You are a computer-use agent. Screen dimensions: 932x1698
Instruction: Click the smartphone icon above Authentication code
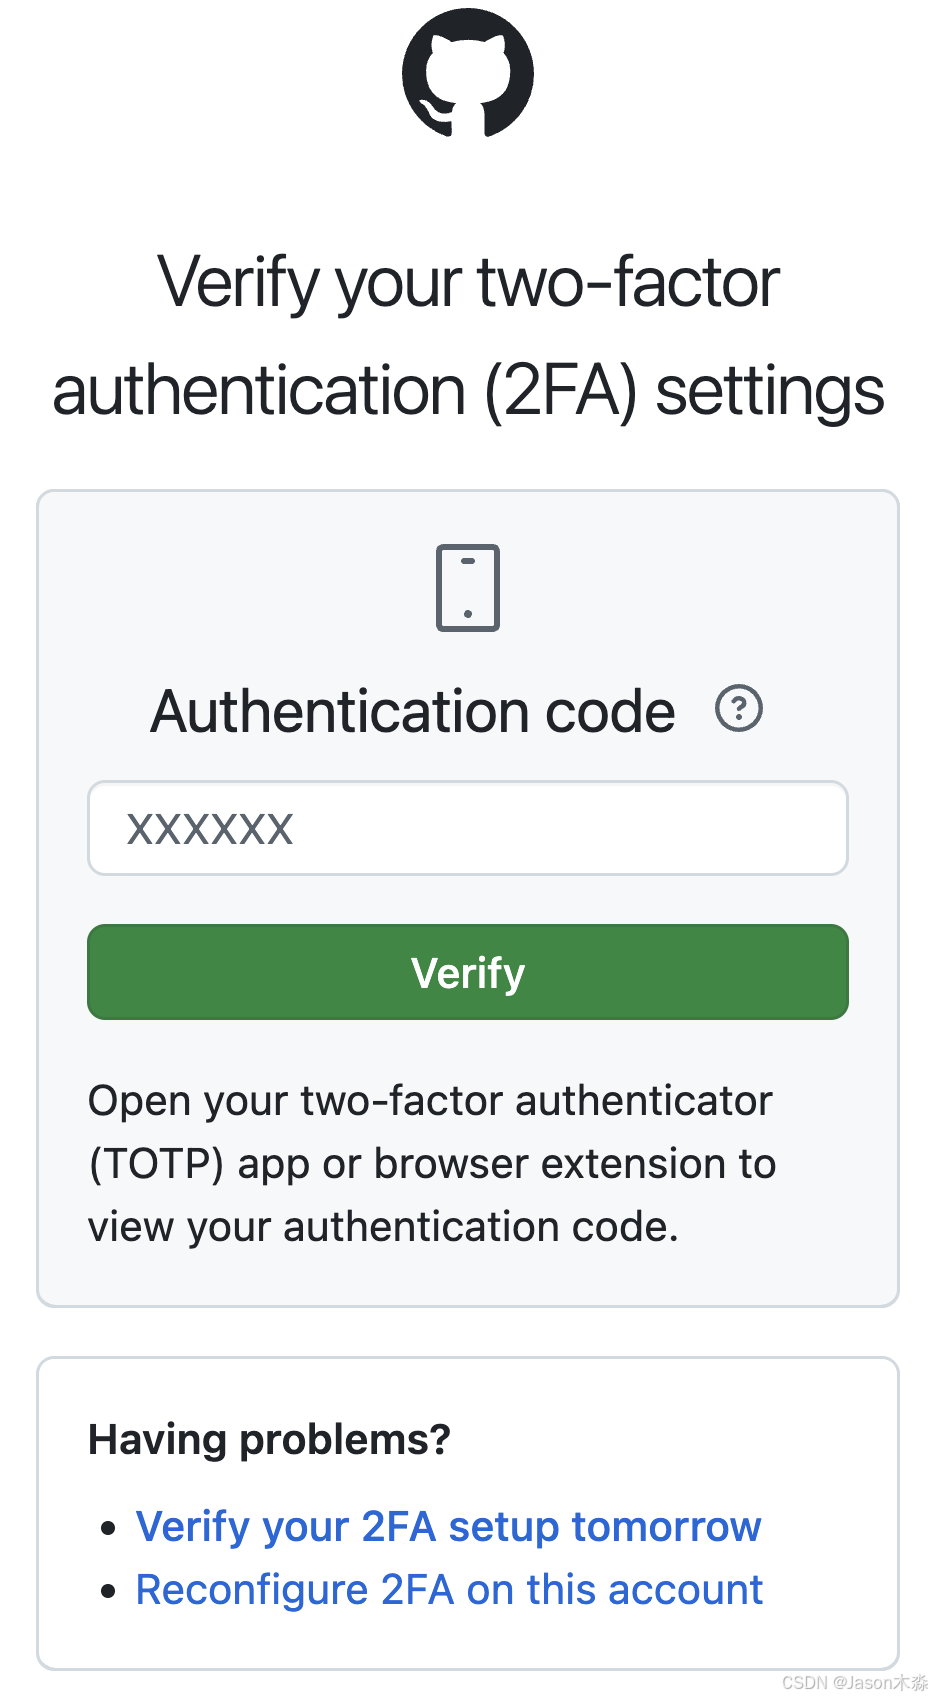(x=466, y=588)
